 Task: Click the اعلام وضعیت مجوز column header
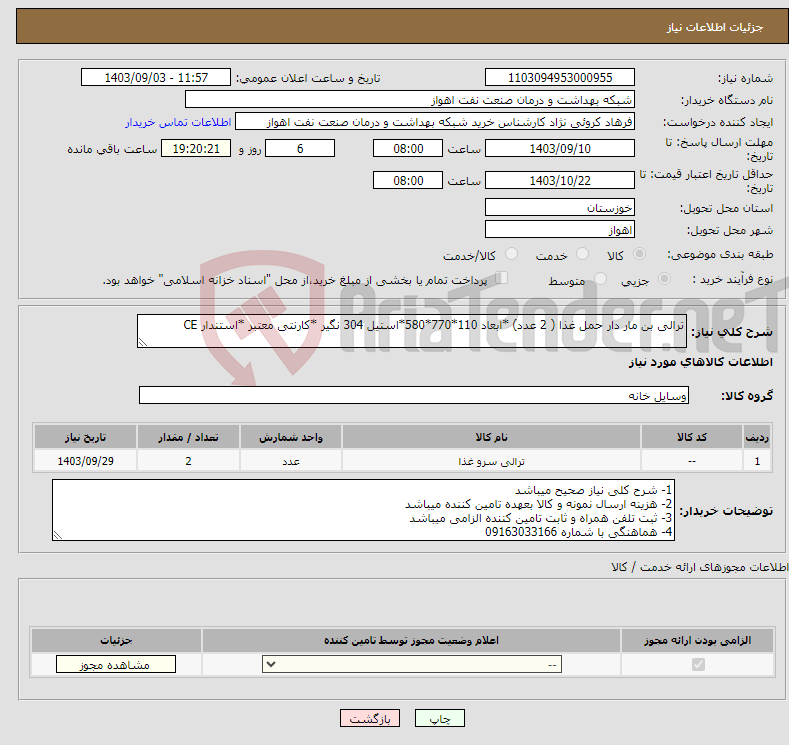411,640
